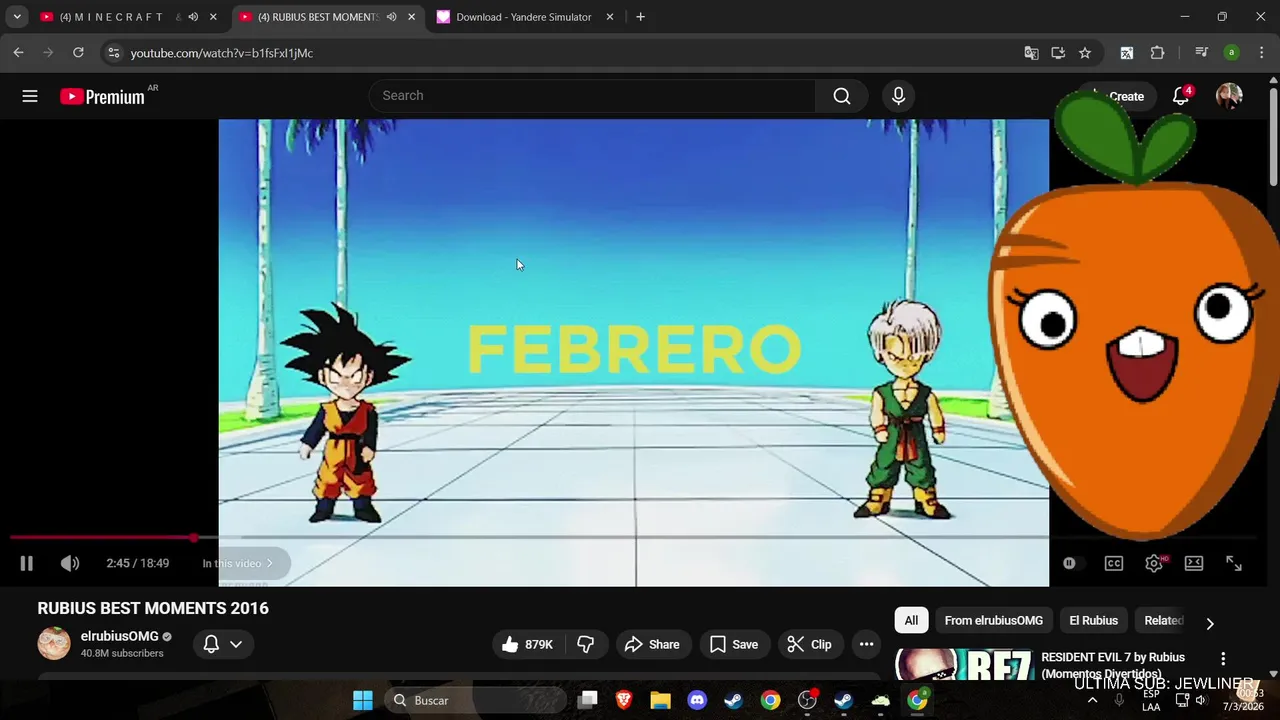The height and width of the screenshot is (720, 1280).
Task: Open the notification bell dropdown for elrubiusOMG
Action: tap(222, 644)
